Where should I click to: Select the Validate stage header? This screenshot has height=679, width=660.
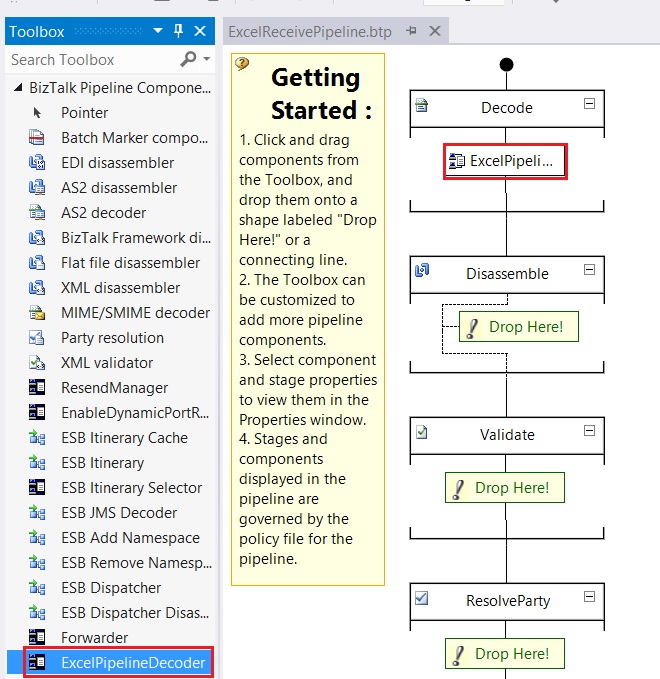[507, 436]
